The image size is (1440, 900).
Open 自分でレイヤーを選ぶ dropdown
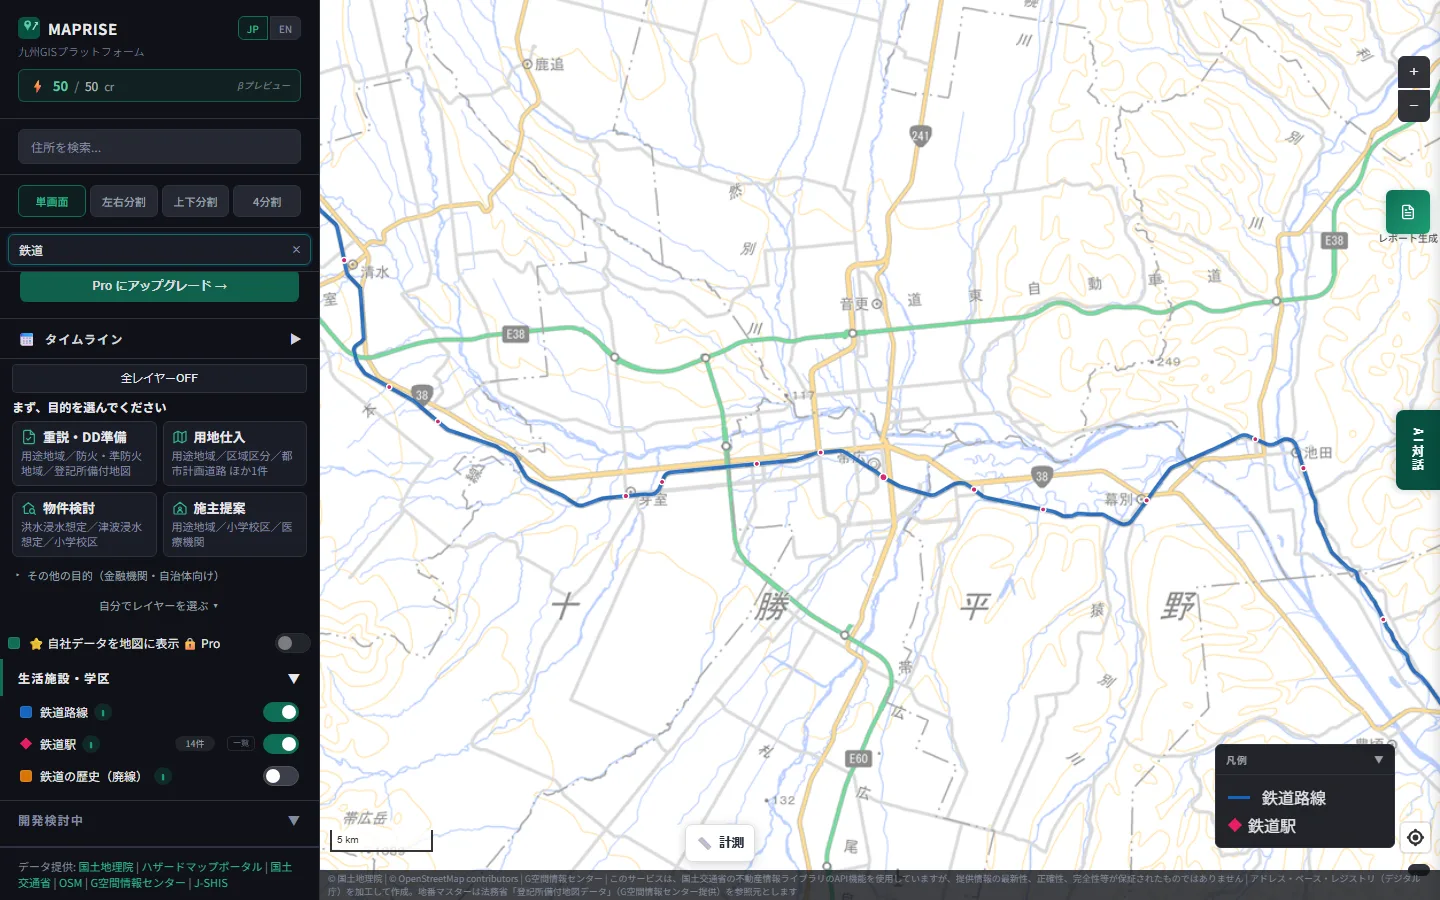pos(159,606)
